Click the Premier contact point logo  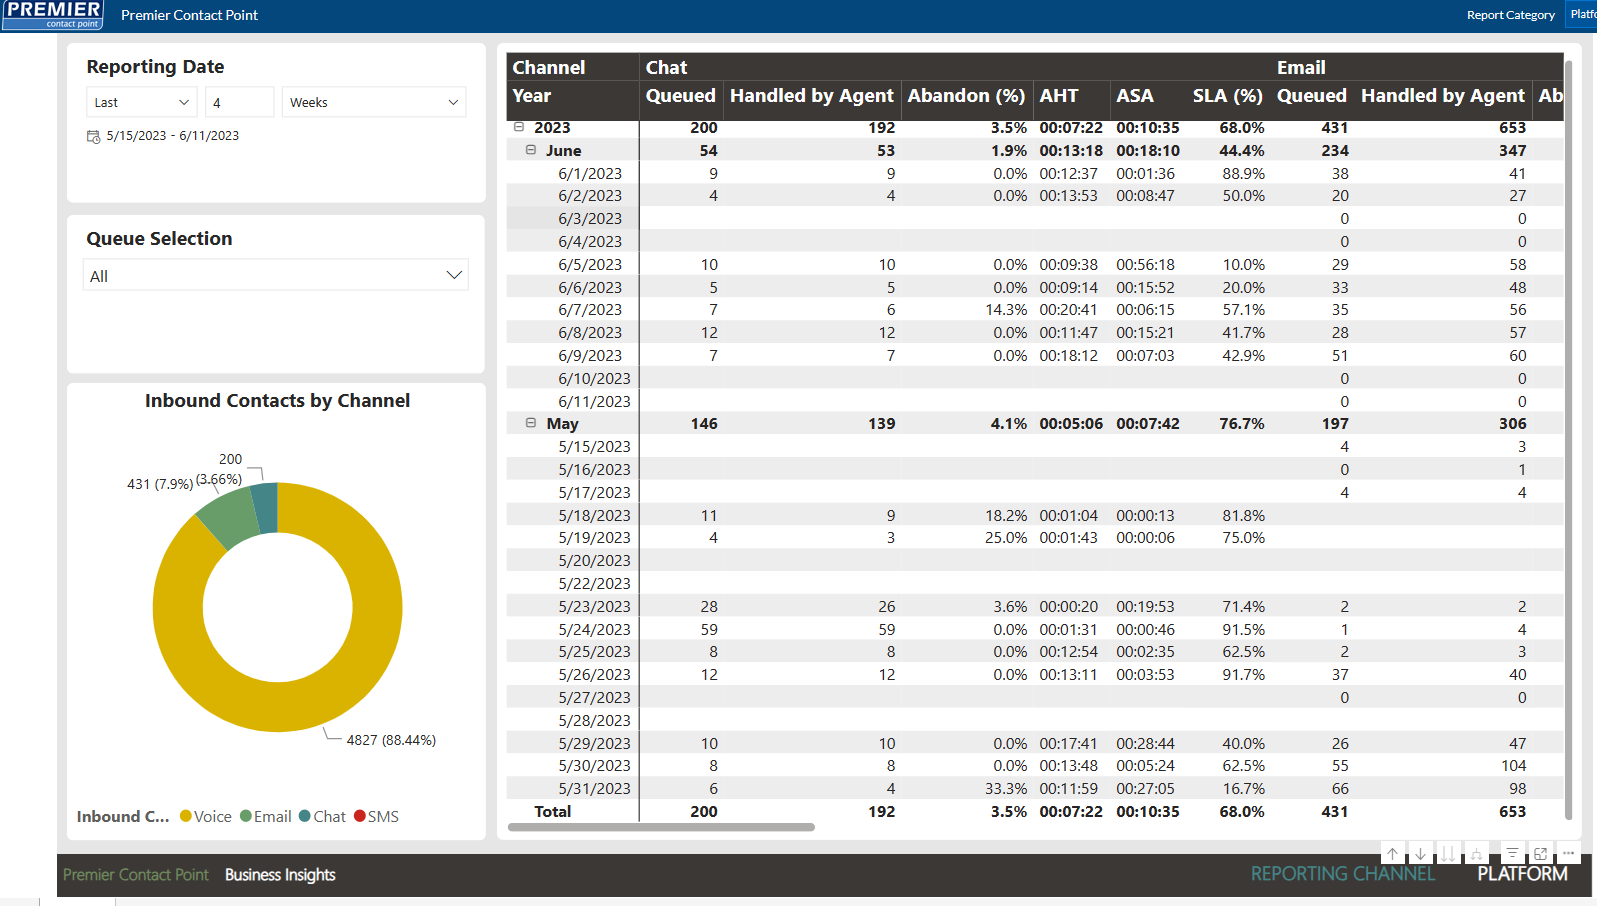53,15
